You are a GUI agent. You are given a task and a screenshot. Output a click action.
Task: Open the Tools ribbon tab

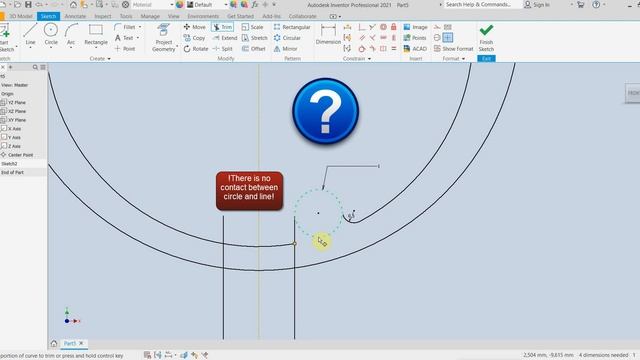click(x=126, y=16)
